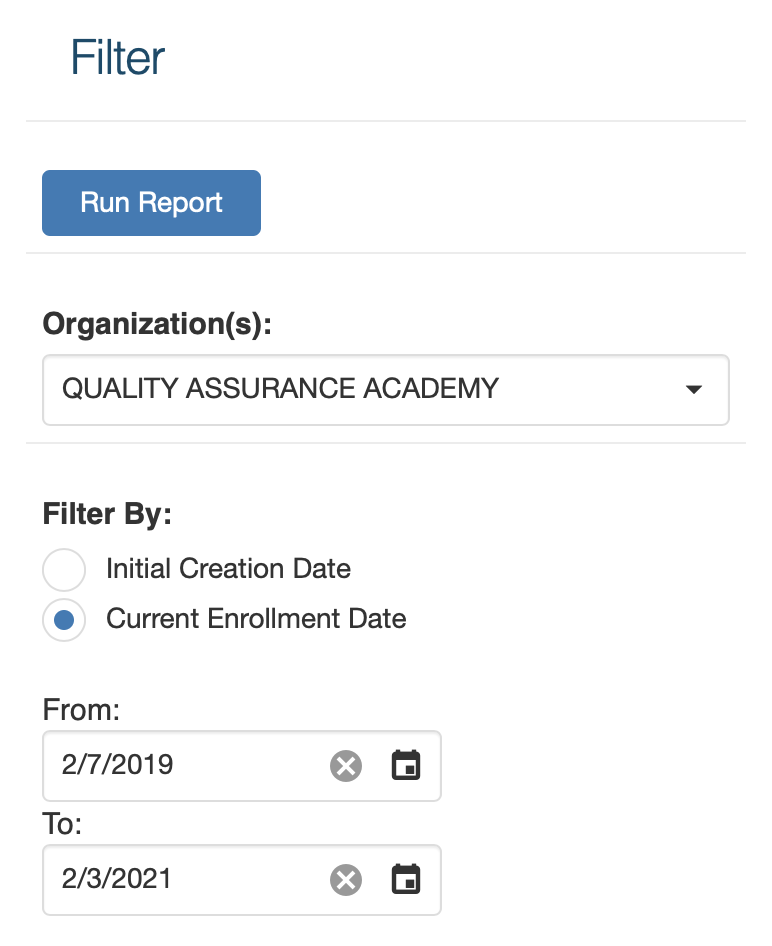The image size is (772, 946).
Task: Click the Current Enrollment Date label text
Action: (256, 619)
